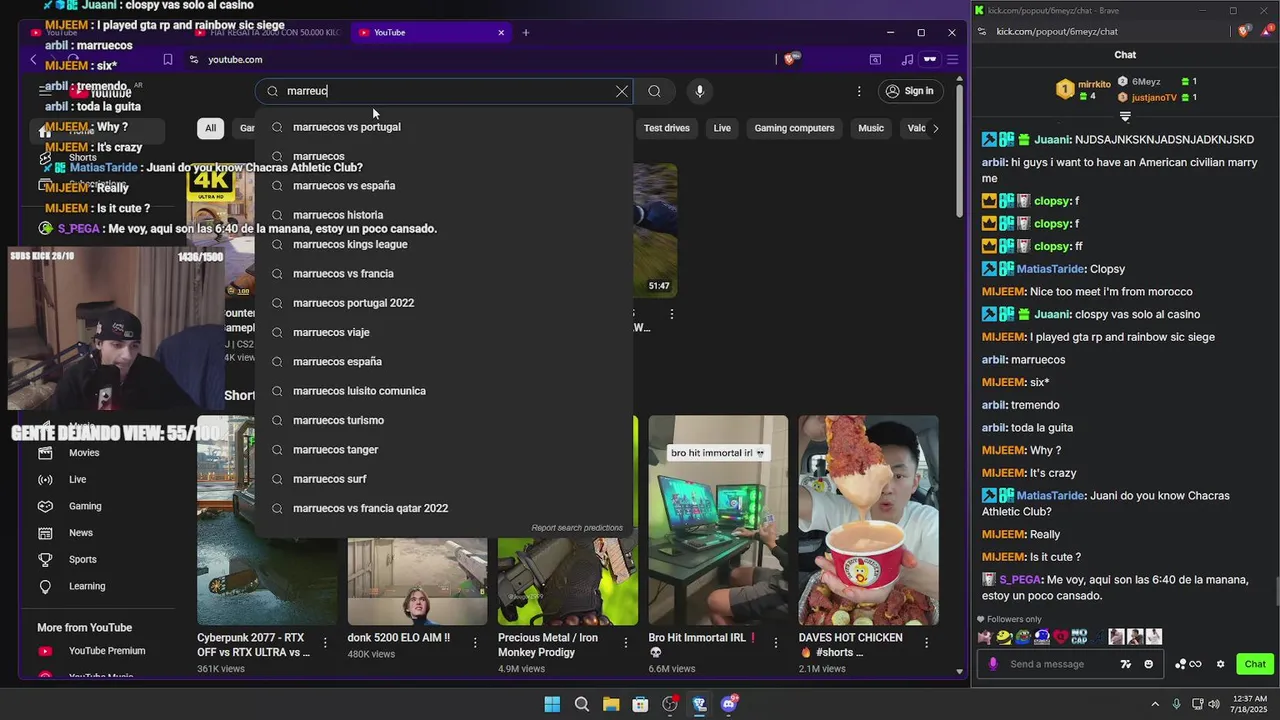Select the Gaming computers chip
The height and width of the screenshot is (720, 1280).
[x=794, y=128]
